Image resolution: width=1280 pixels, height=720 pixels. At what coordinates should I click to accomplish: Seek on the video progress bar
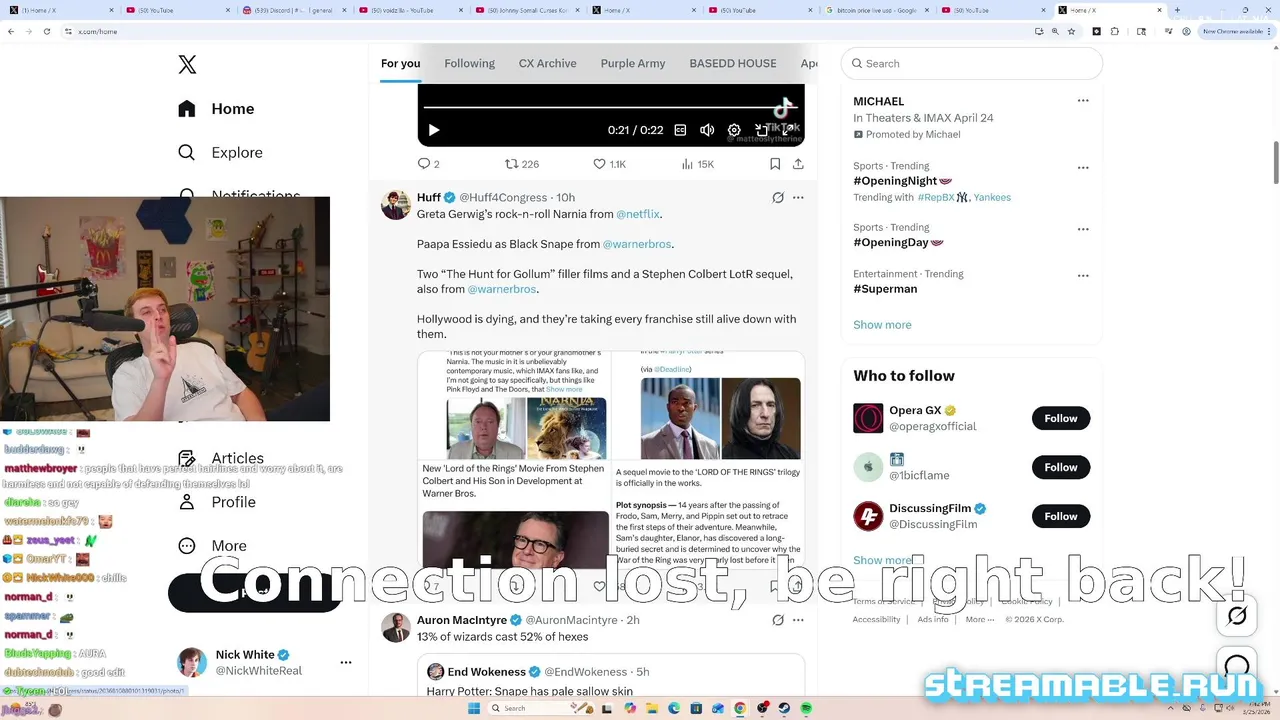tap(610, 107)
